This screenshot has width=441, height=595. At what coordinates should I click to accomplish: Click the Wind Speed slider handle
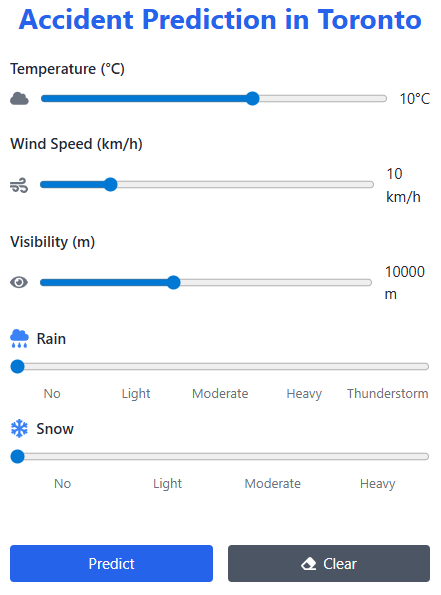click(110, 185)
